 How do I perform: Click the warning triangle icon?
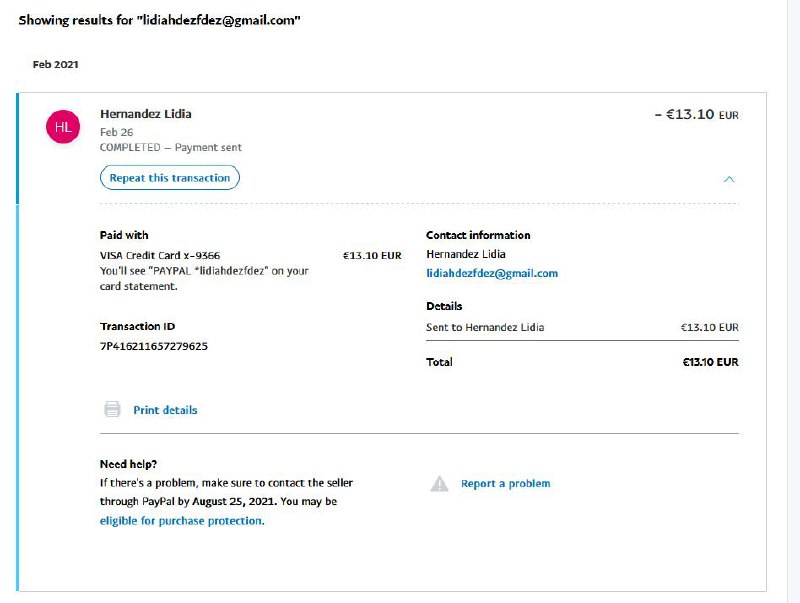click(439, 484)
